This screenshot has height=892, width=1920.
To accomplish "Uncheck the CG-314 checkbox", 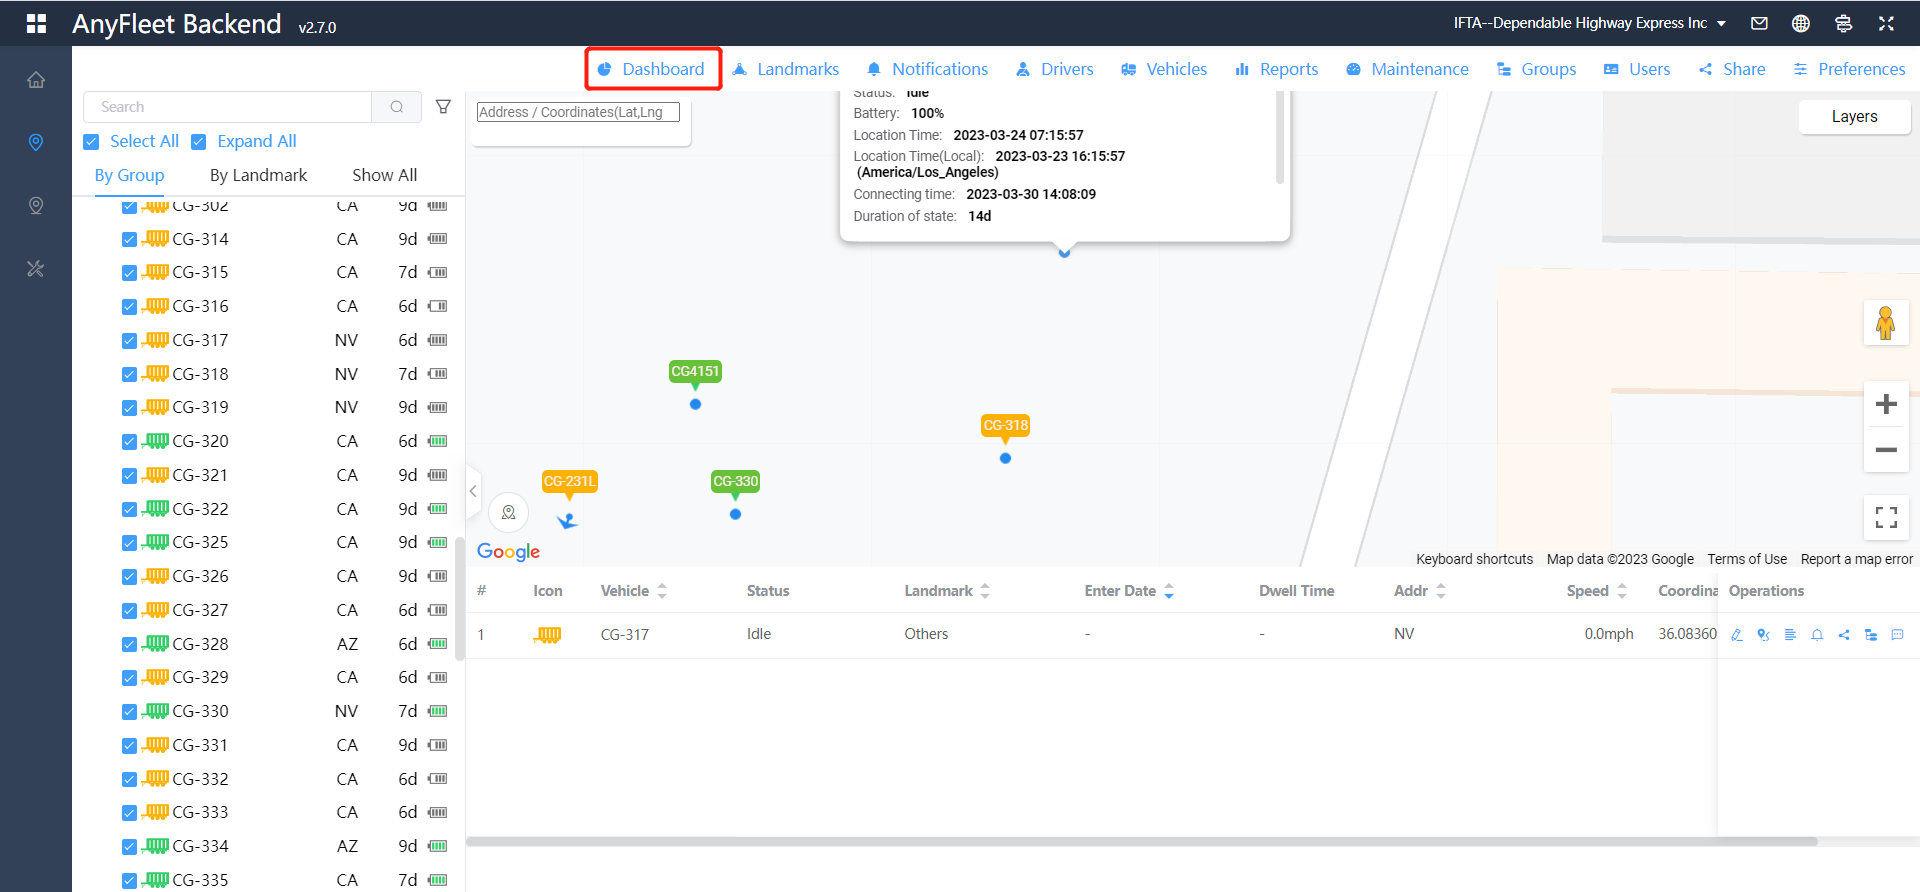I will (129, 240).
